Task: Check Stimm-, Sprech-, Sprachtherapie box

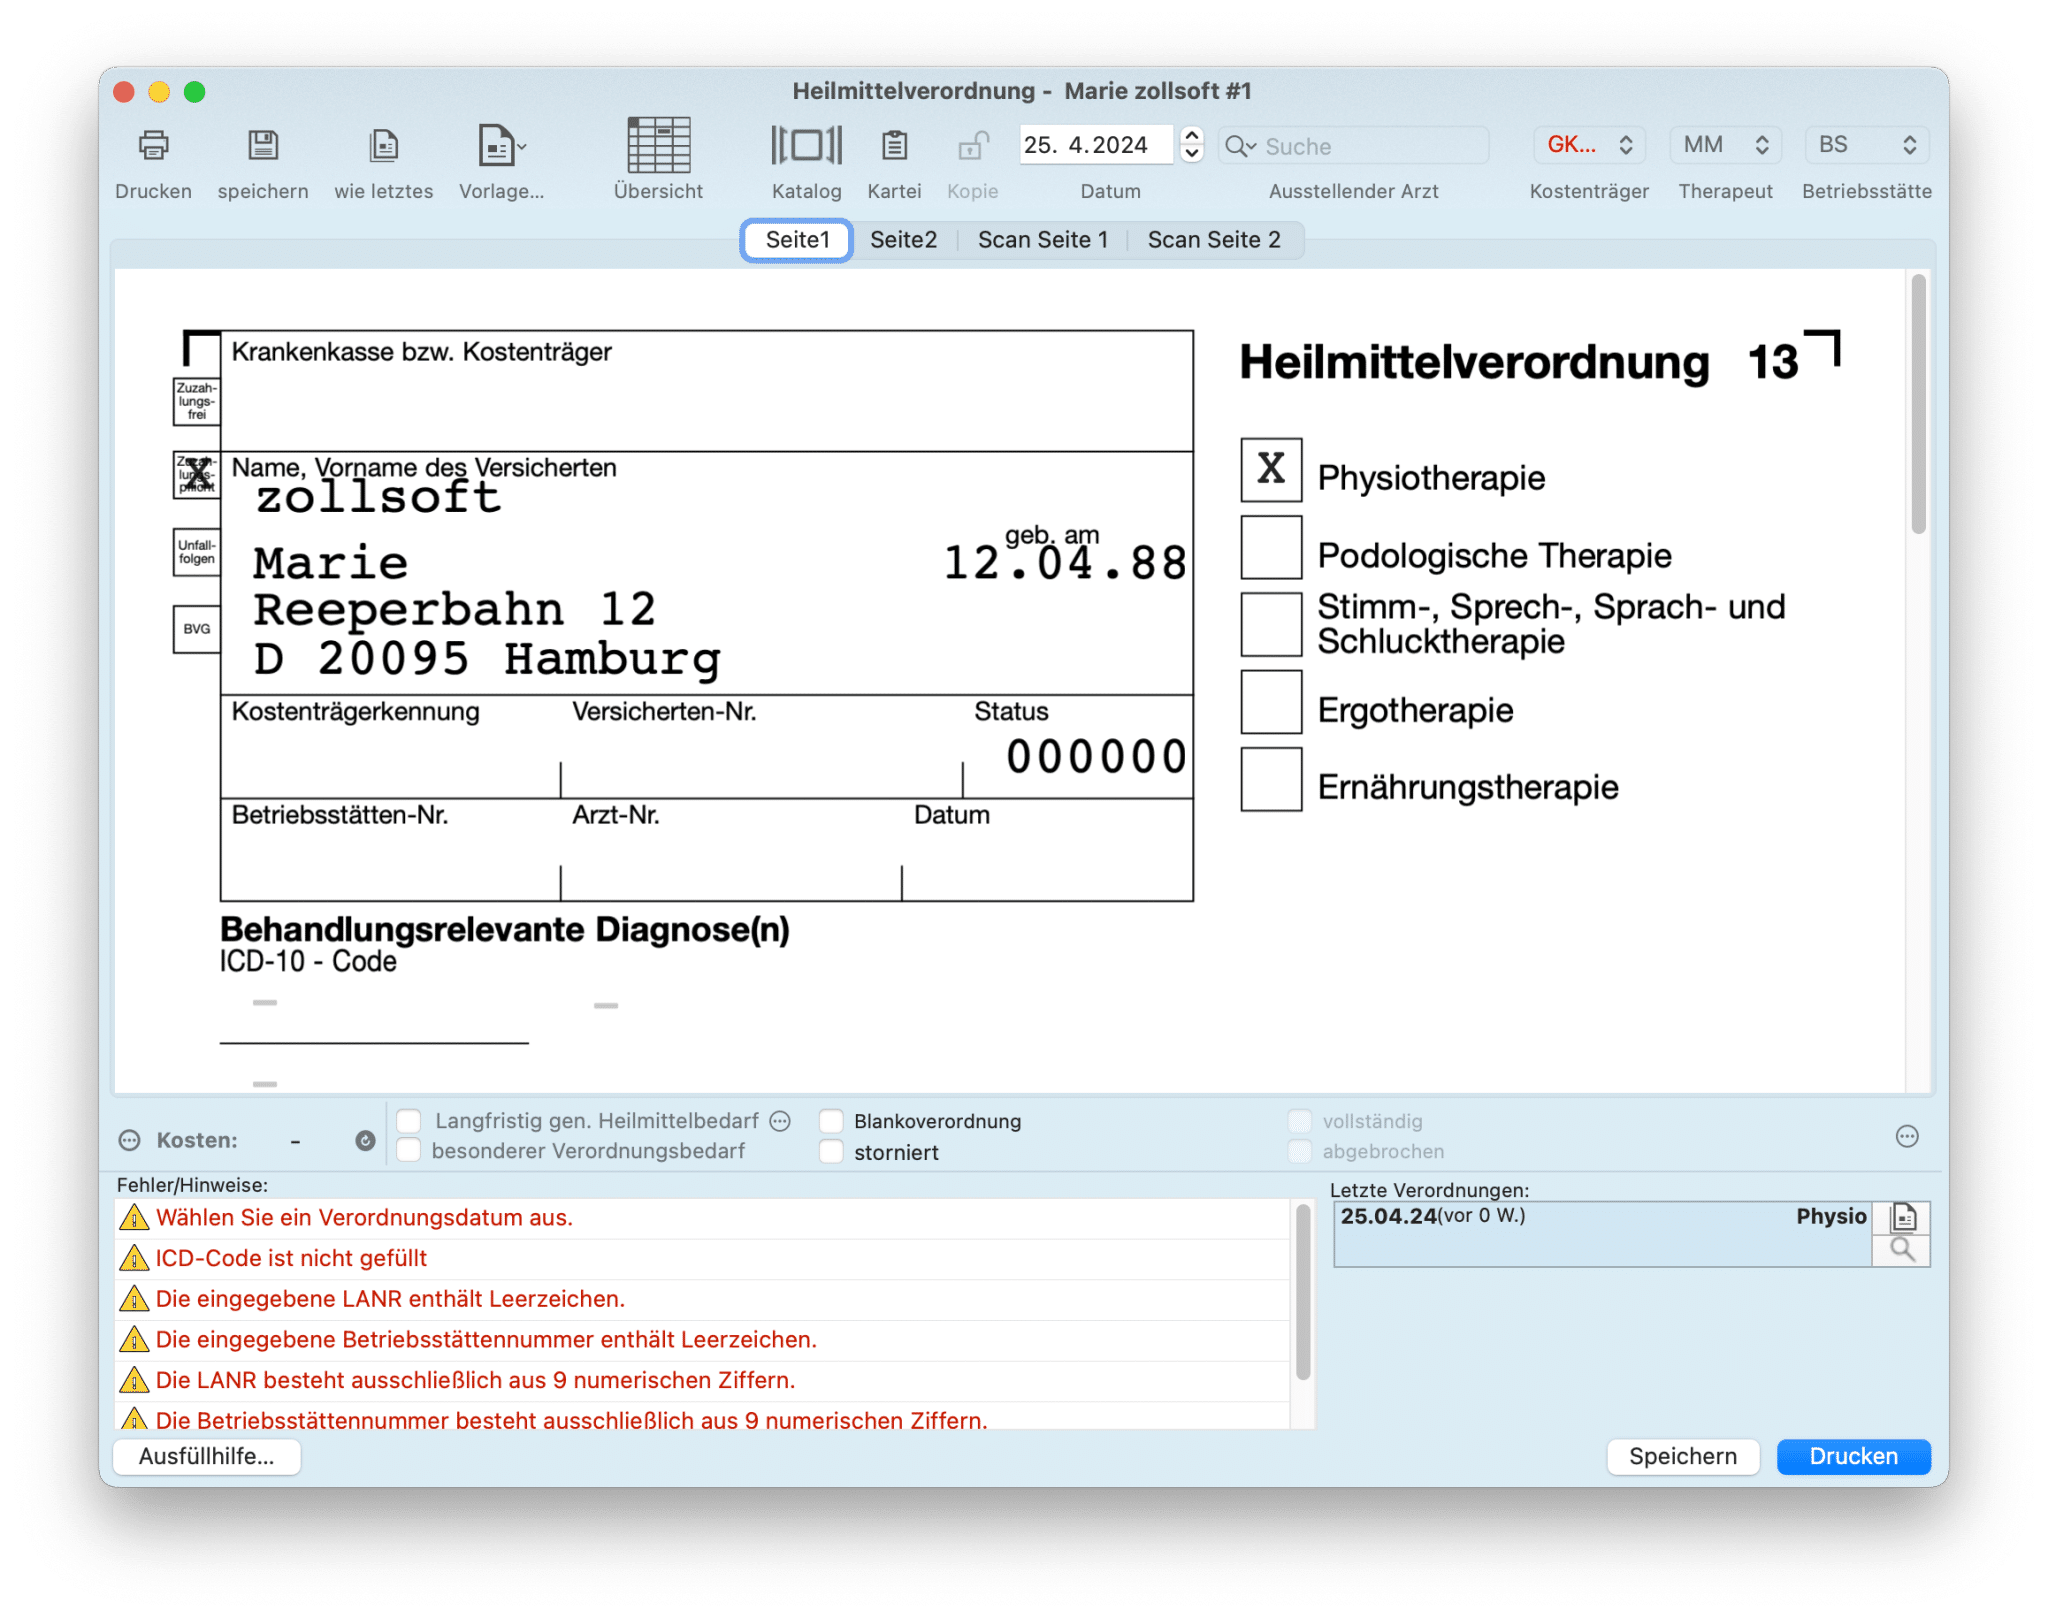Action: tap(1271, 624)
